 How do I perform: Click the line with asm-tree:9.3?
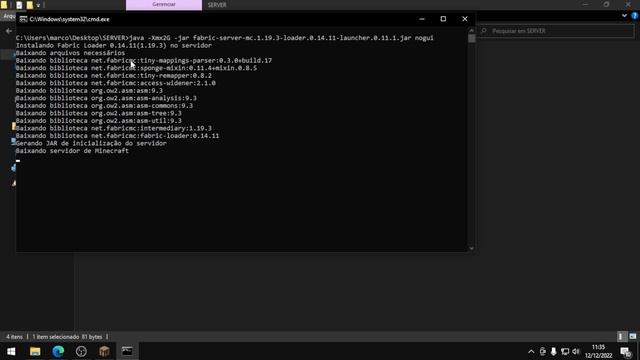(x=98, y=113)
